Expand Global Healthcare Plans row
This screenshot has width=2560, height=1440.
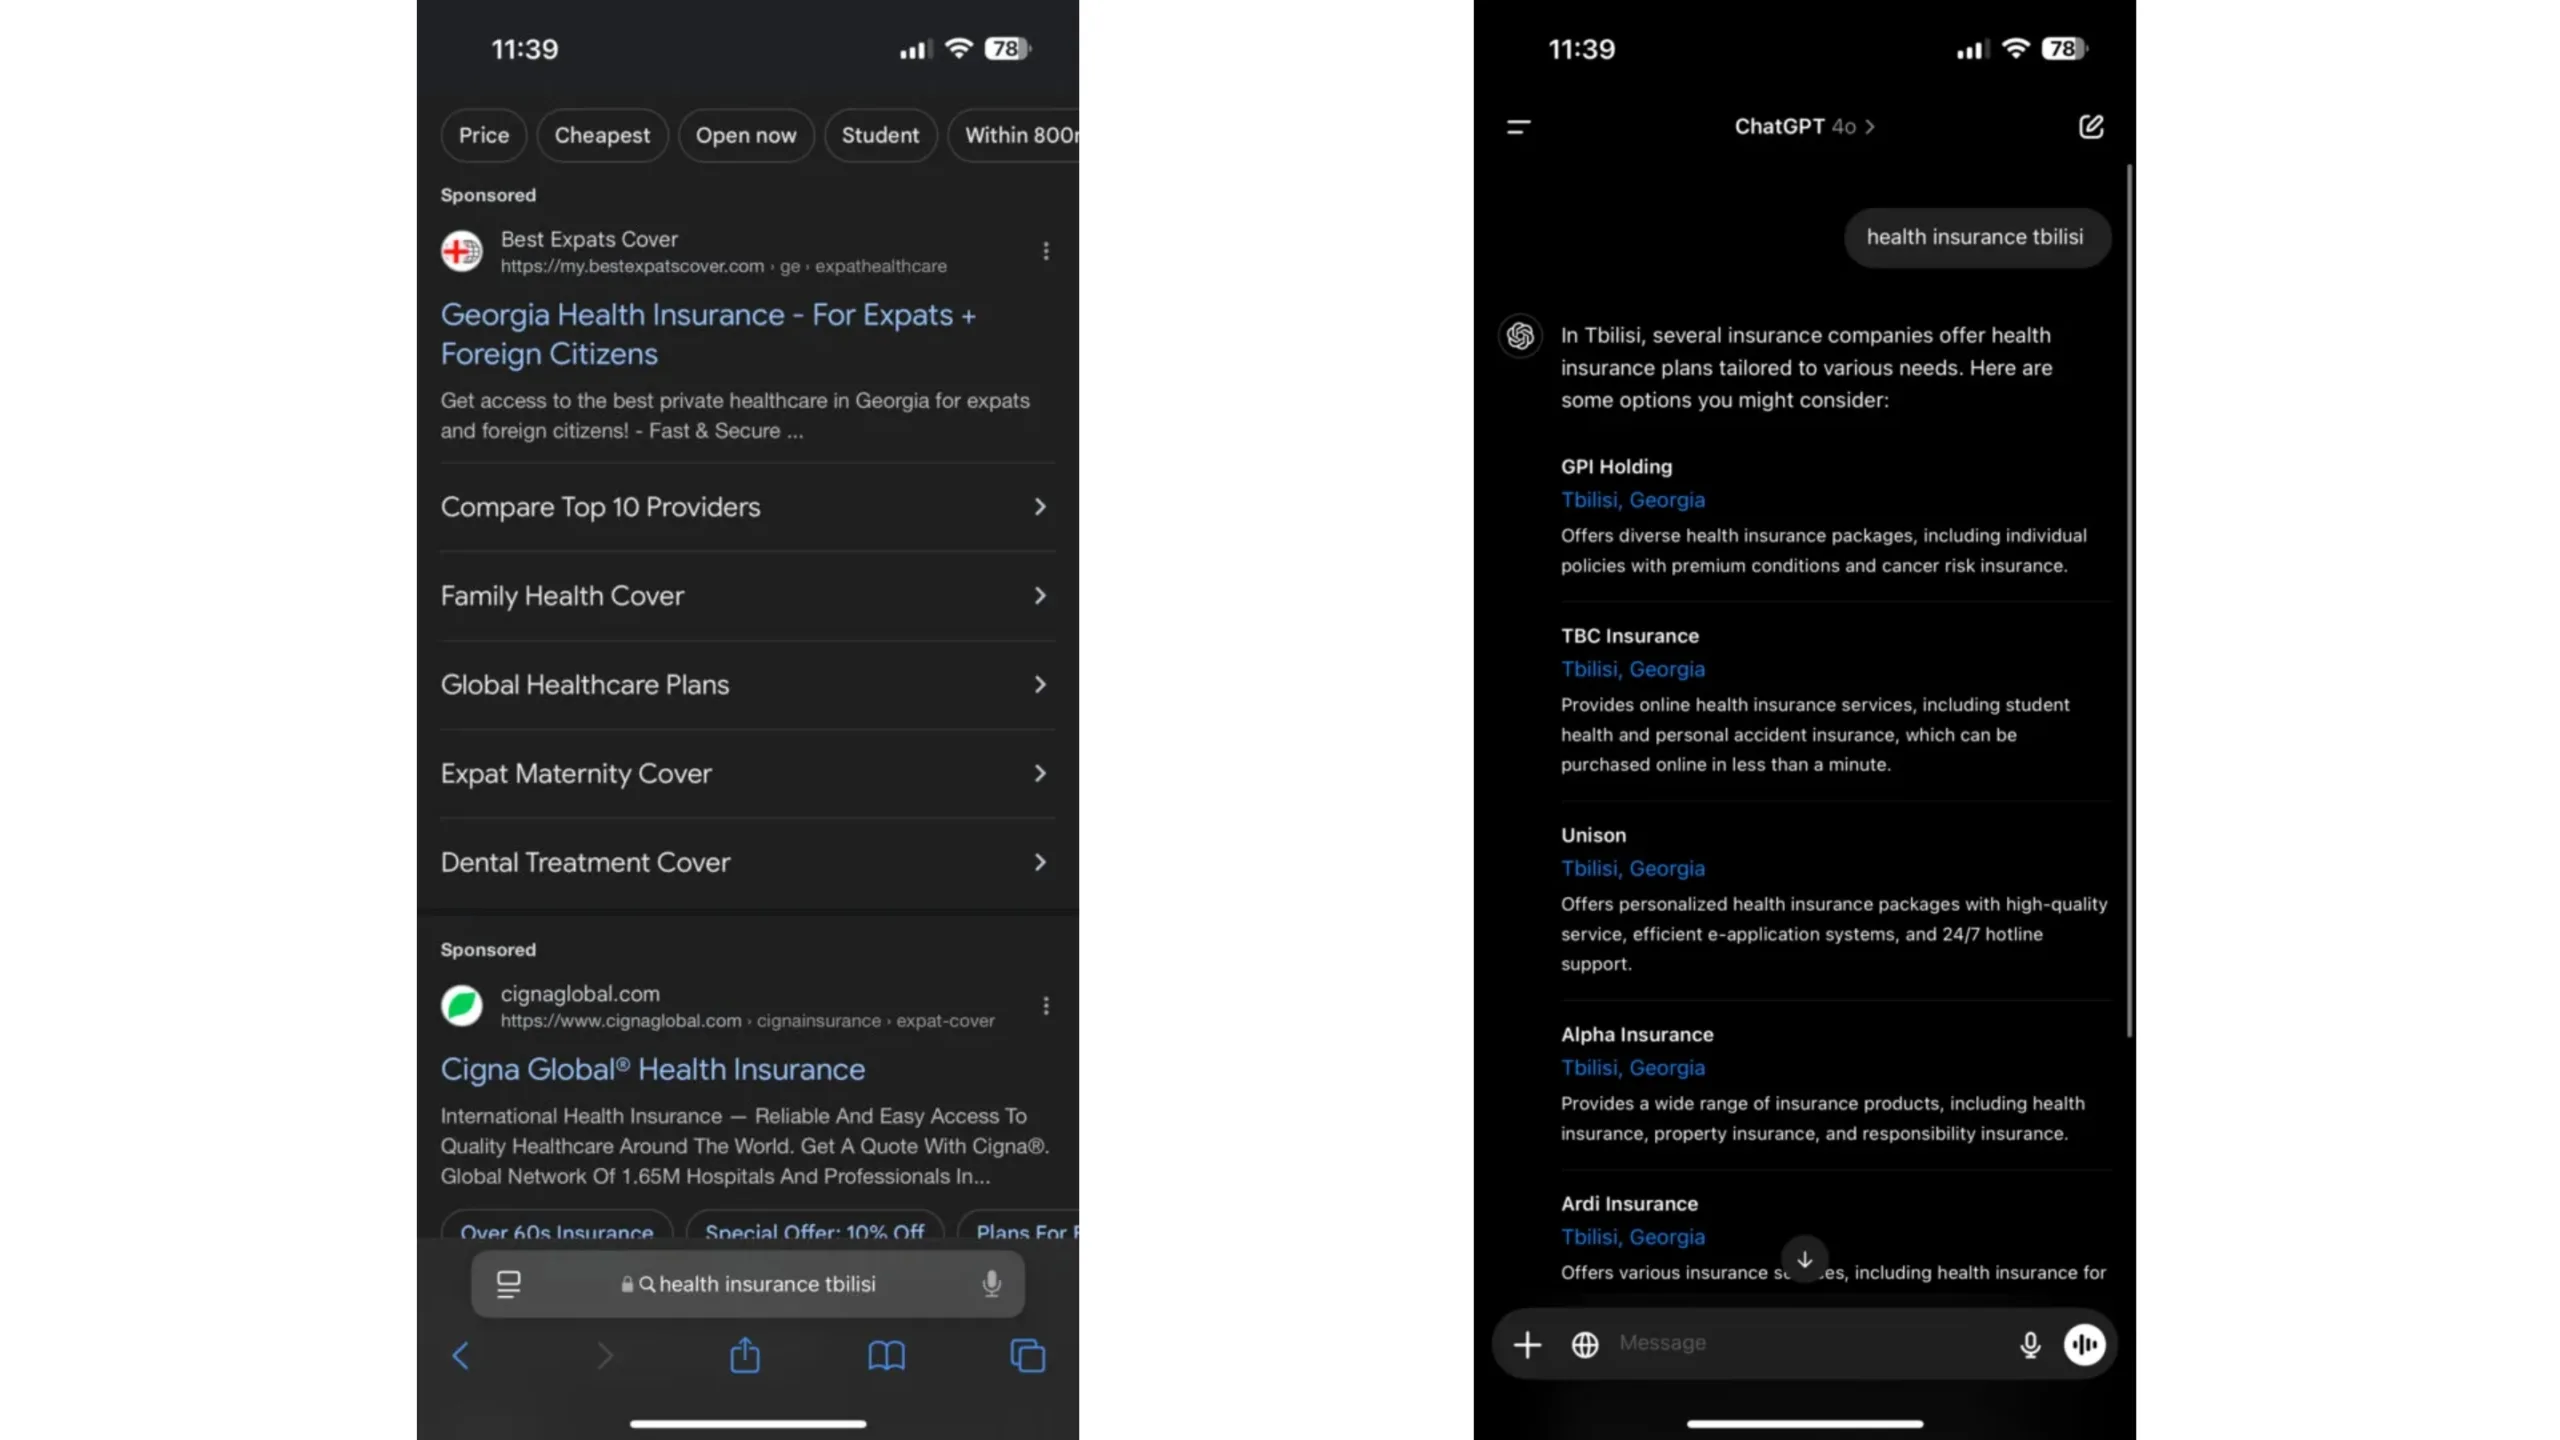748,685
